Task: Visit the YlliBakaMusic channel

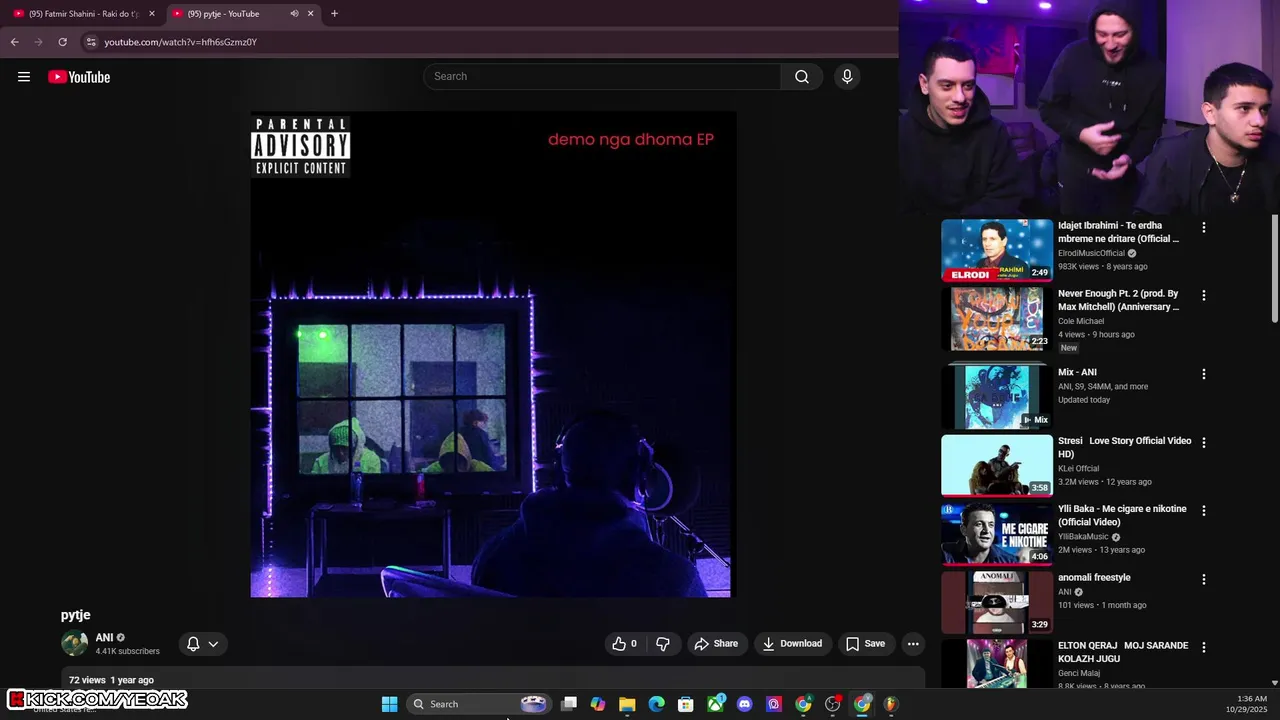Action: (x=1083, y=537)
